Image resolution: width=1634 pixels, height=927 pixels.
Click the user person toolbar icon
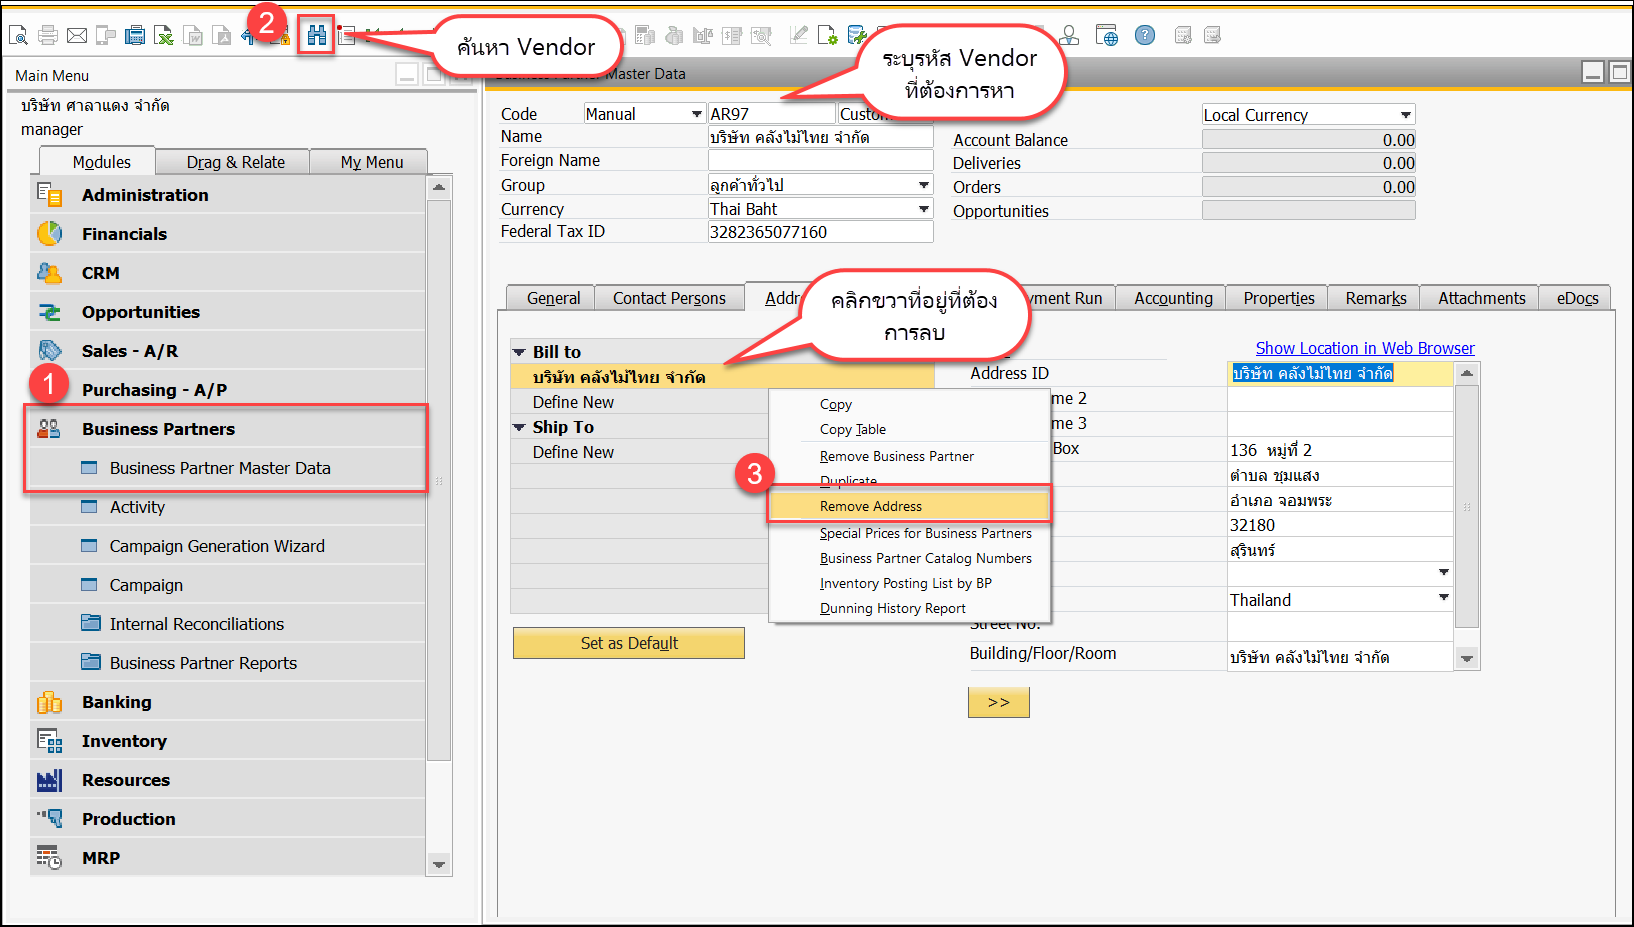(1069, 35)
